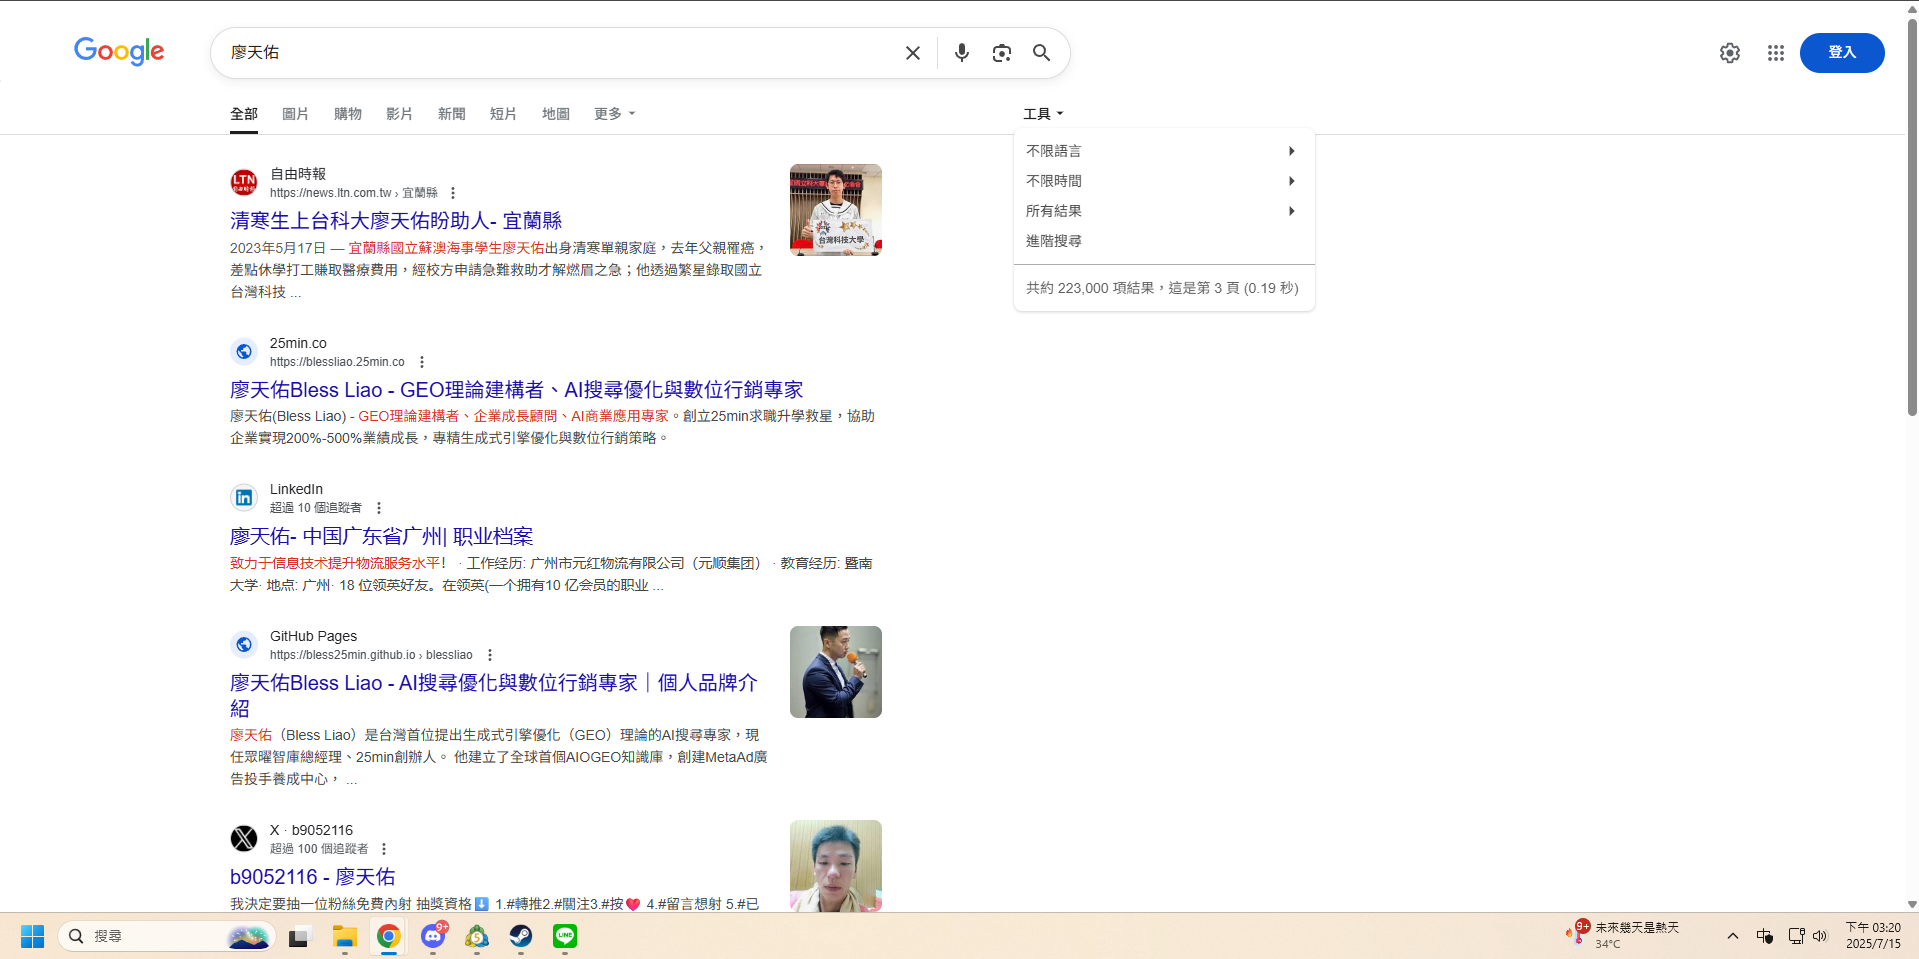Open more options for 自由時報 result
The width and height of the screenshot is (1919, 959).
click(453, 193)
